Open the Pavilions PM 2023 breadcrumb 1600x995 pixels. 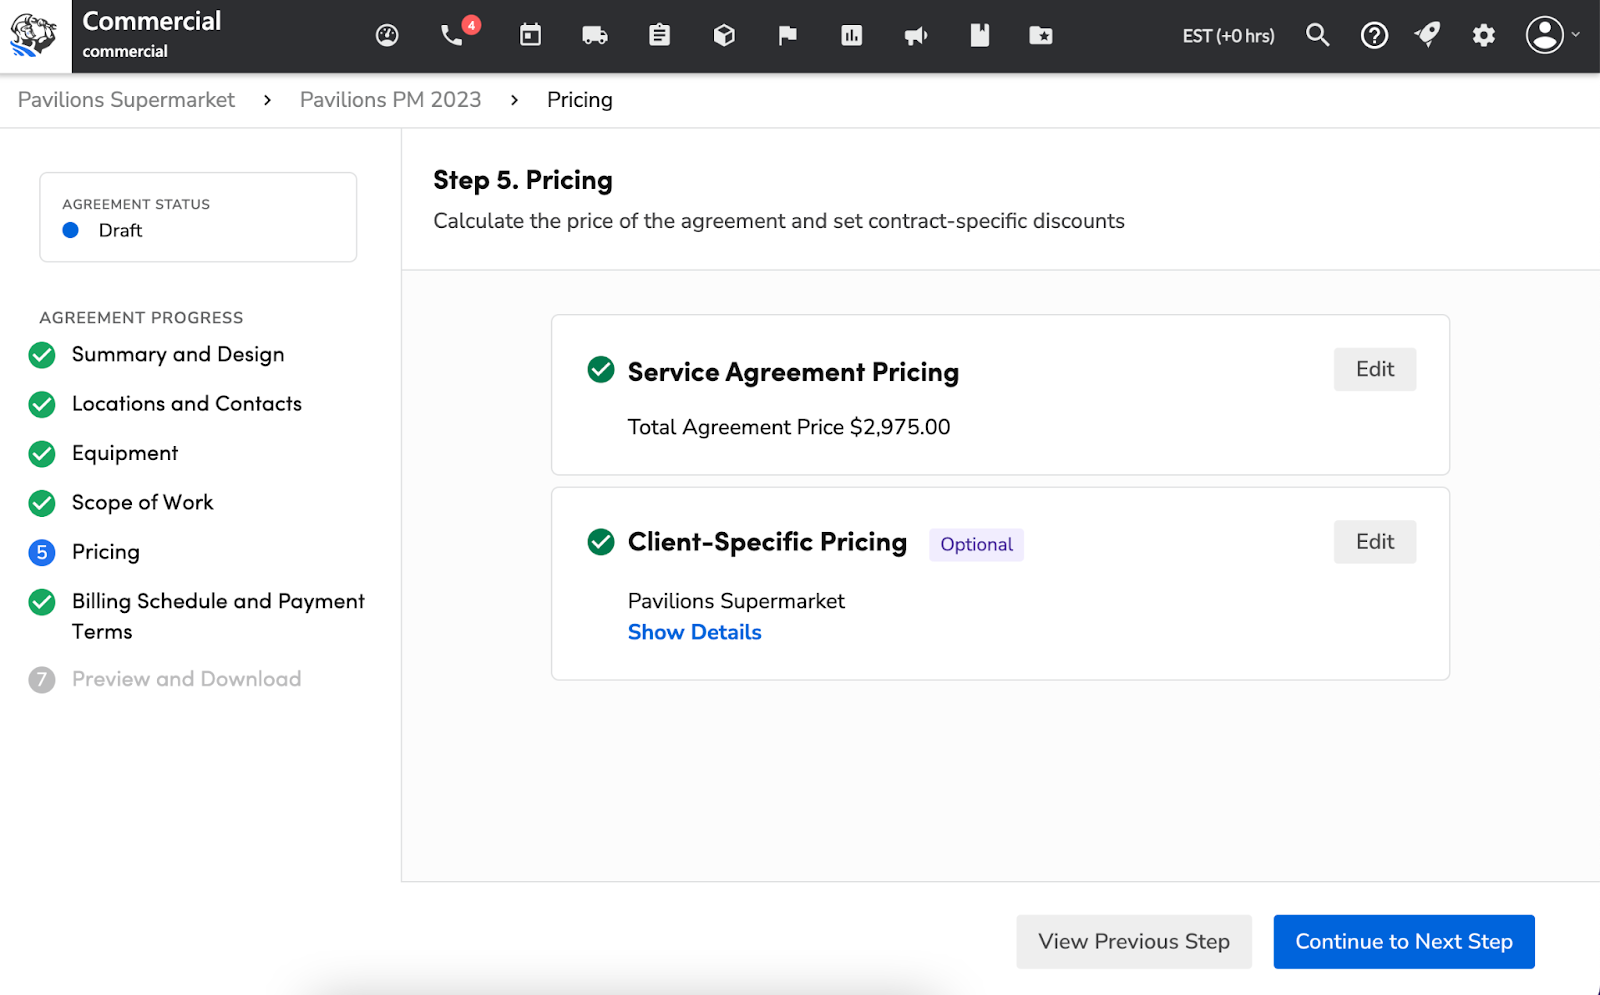pos(390,99)
